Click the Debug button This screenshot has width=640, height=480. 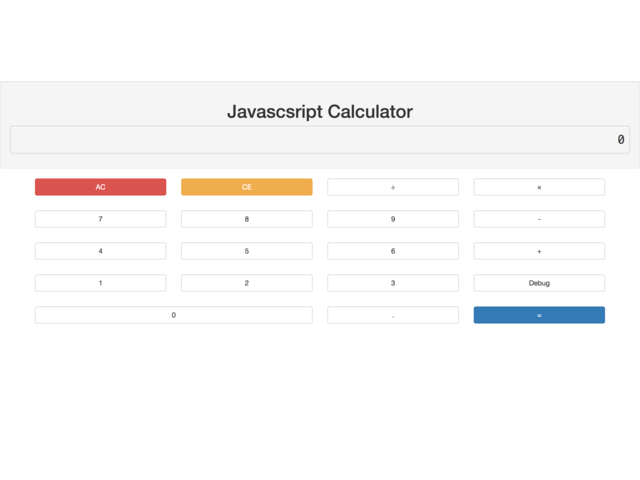(539, 283)
